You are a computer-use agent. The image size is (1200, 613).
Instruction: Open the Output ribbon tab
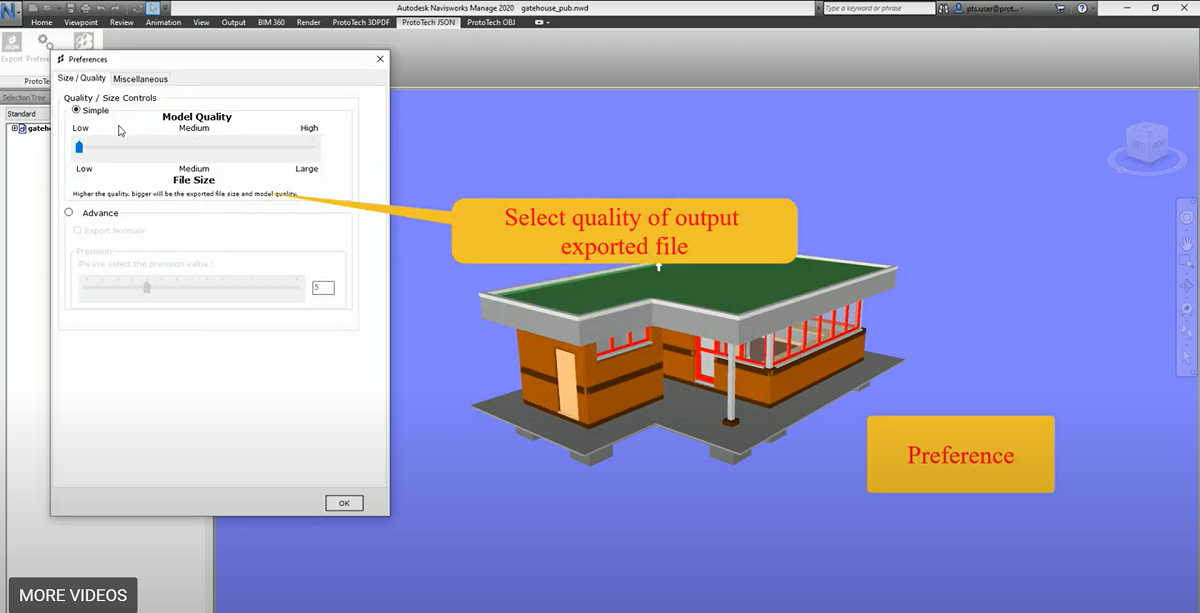[233, 22]
